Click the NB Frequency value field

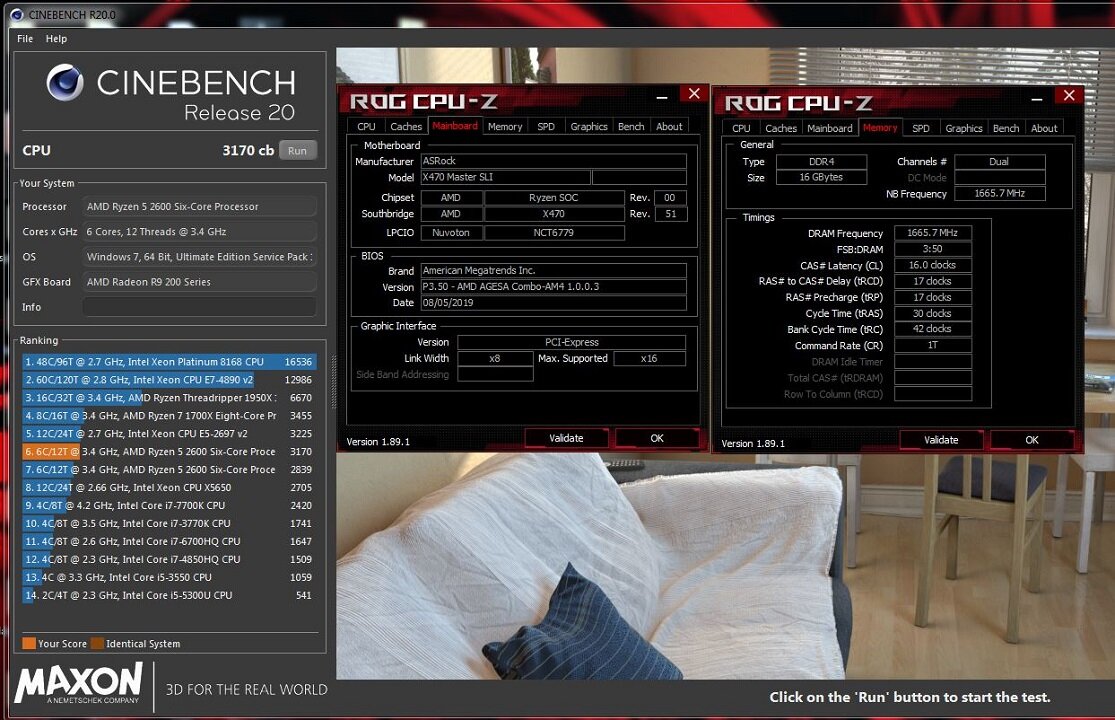tap(999, 193)
